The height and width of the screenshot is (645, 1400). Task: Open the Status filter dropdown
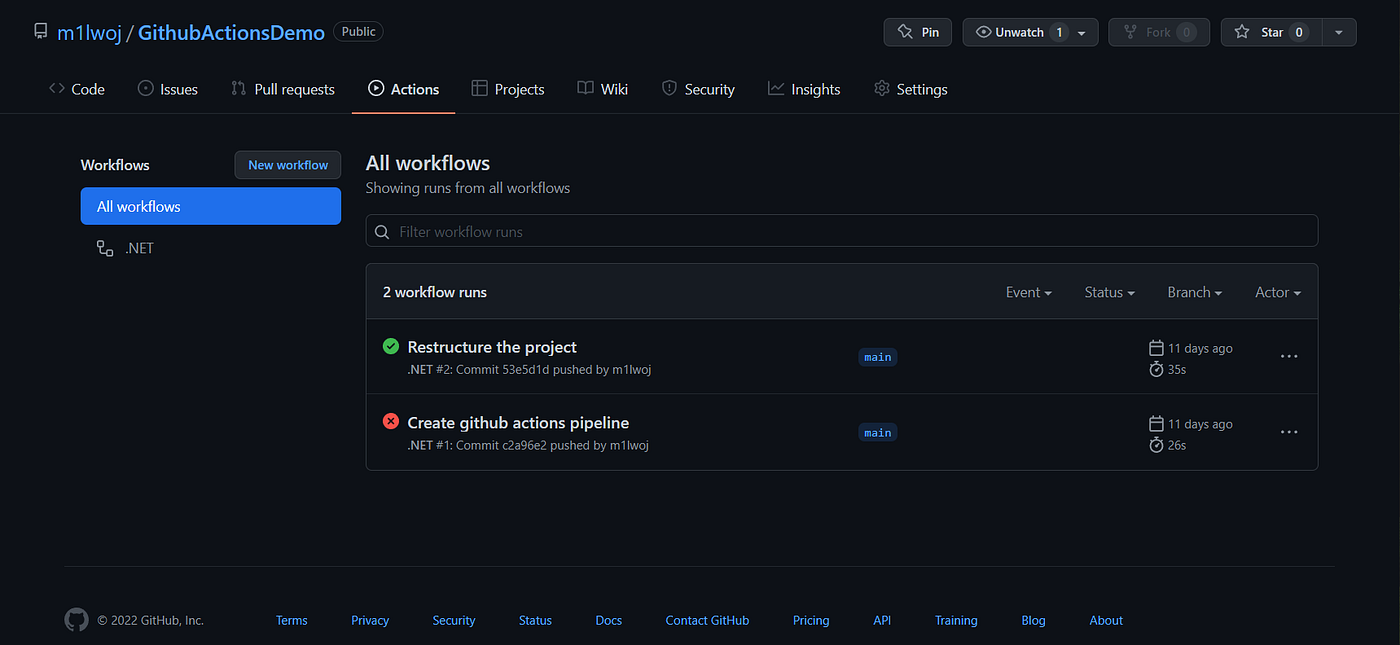(1108, 292)
